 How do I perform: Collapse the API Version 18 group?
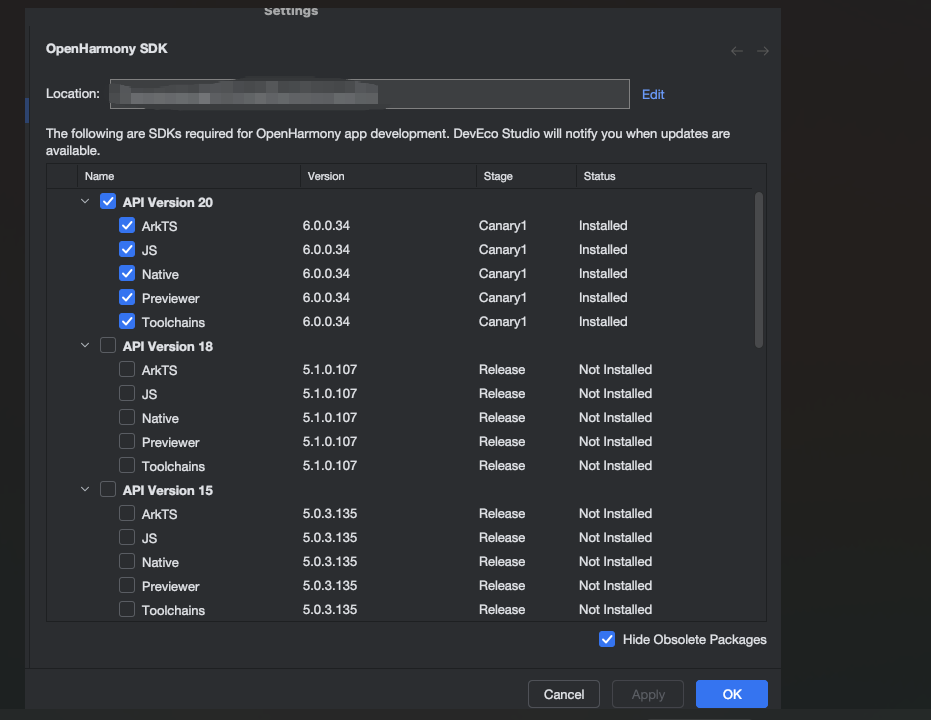pyautogui.click(x=85, y=345)
